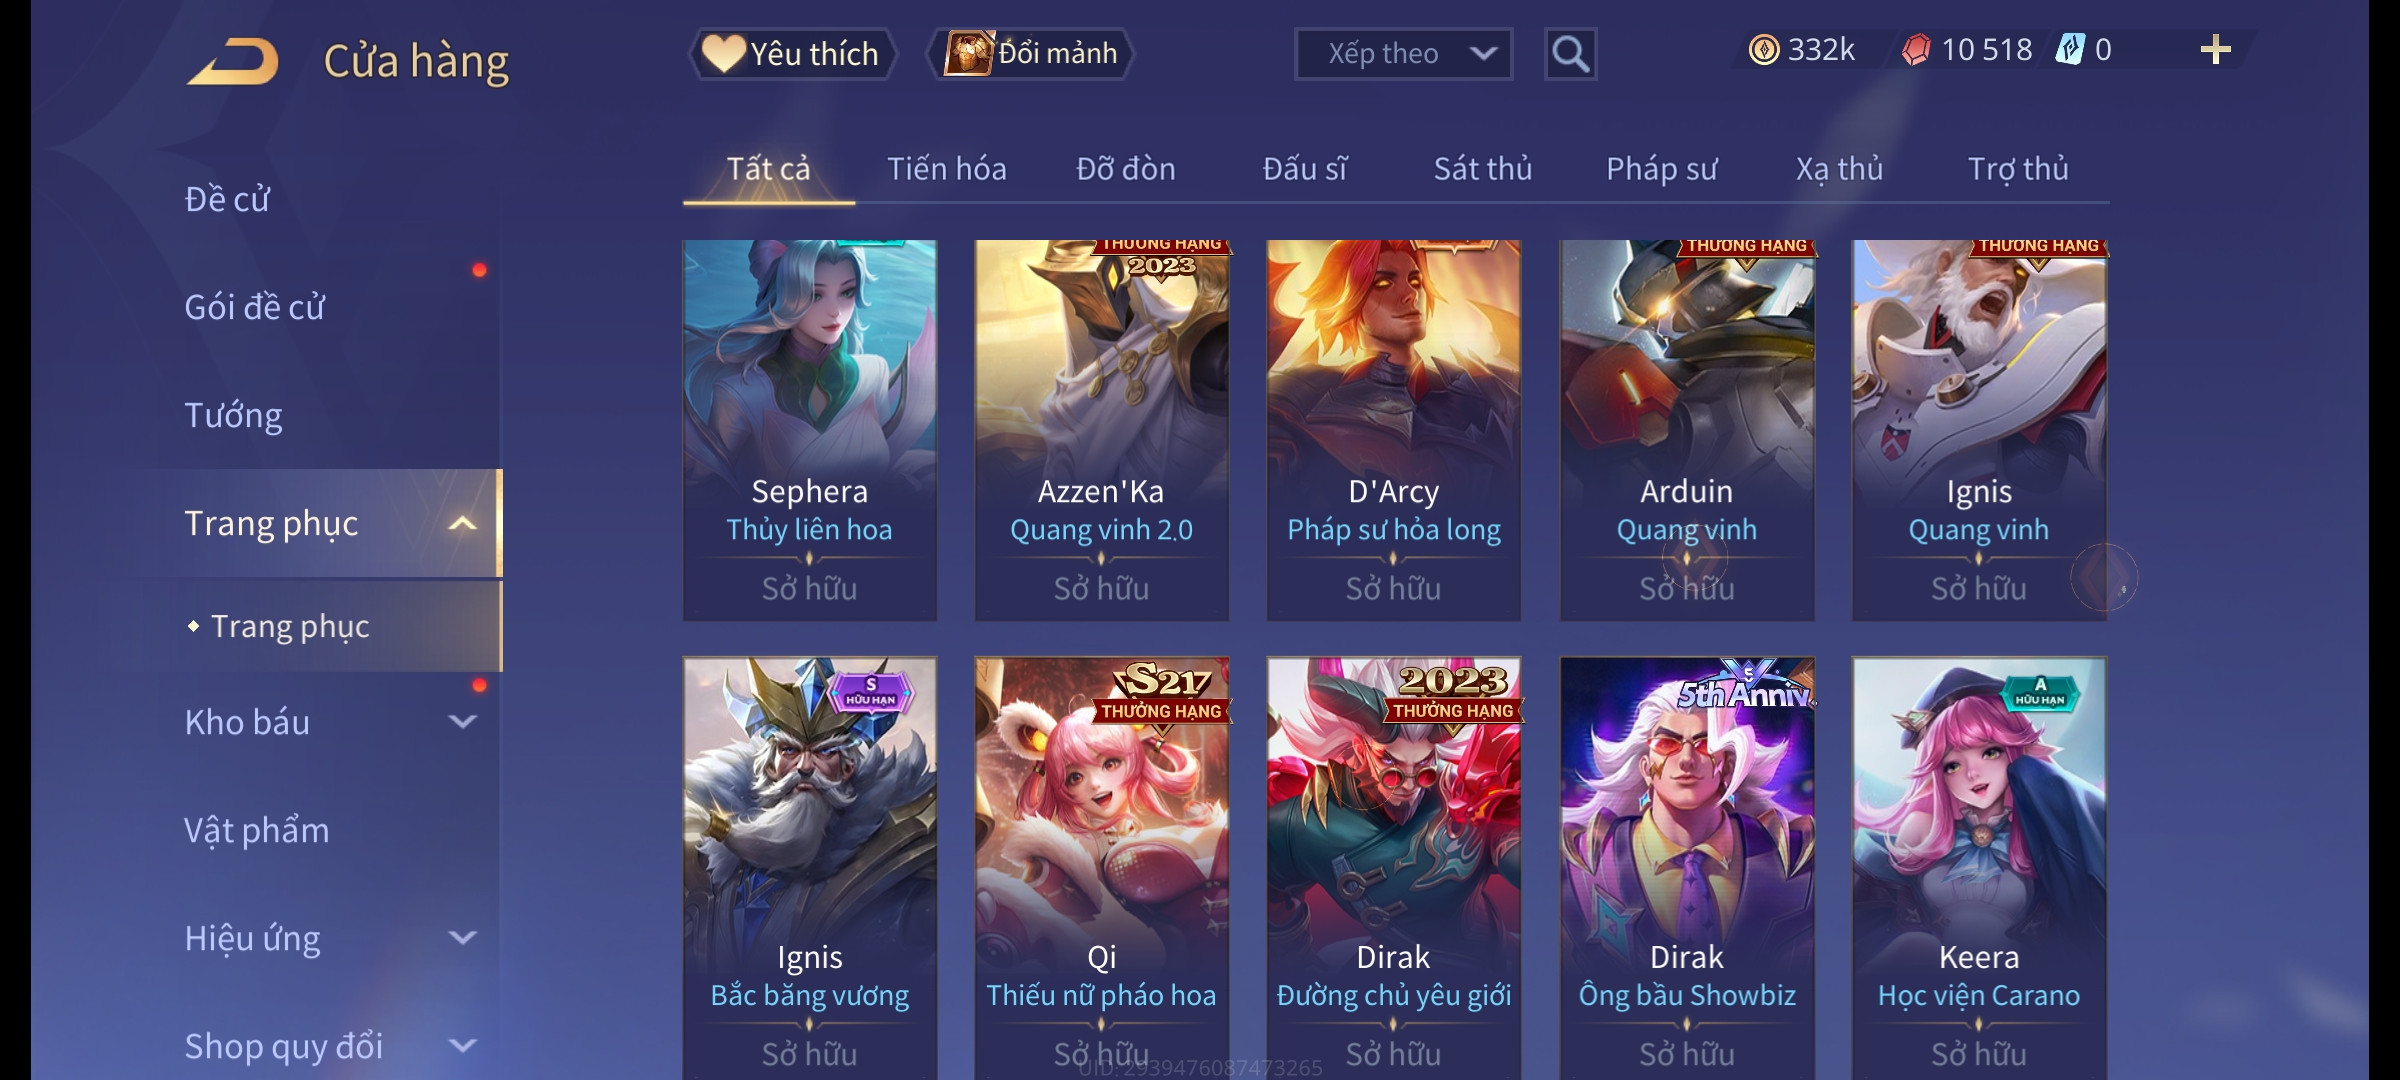The image size is (2400, 1080).
Task: Collapse the Trang phục sidebar section
Action: click(462, 524)
